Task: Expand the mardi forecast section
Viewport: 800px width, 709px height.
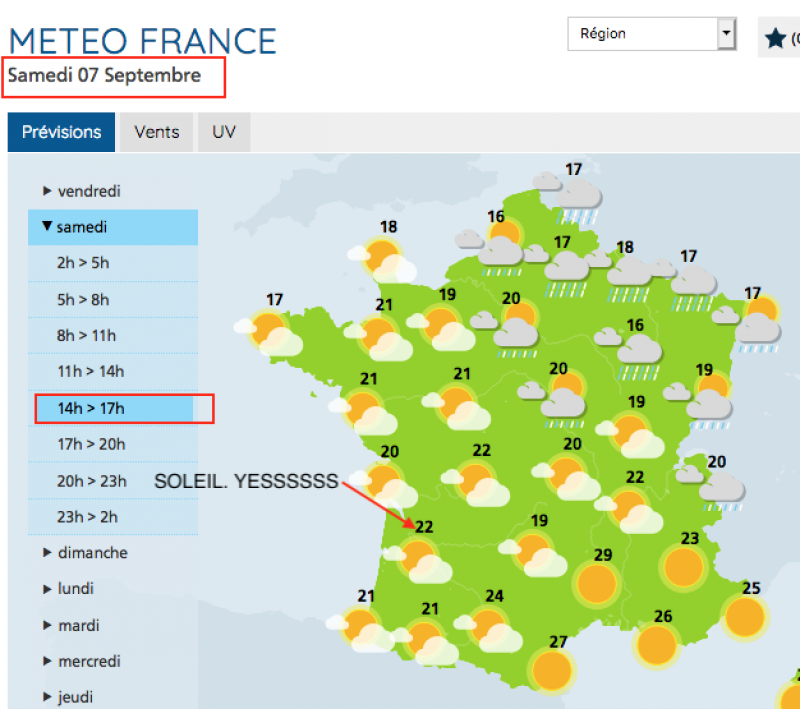Action: (71, 625)
